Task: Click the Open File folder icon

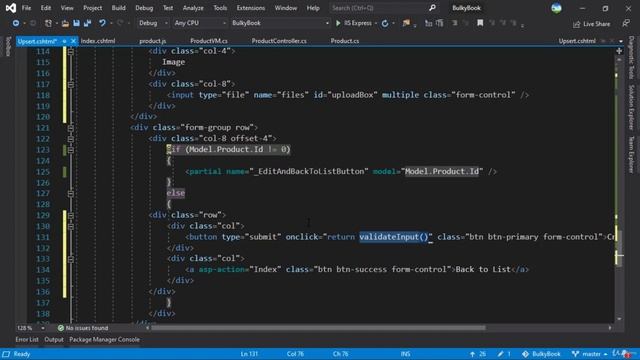Action: [65, 23]
